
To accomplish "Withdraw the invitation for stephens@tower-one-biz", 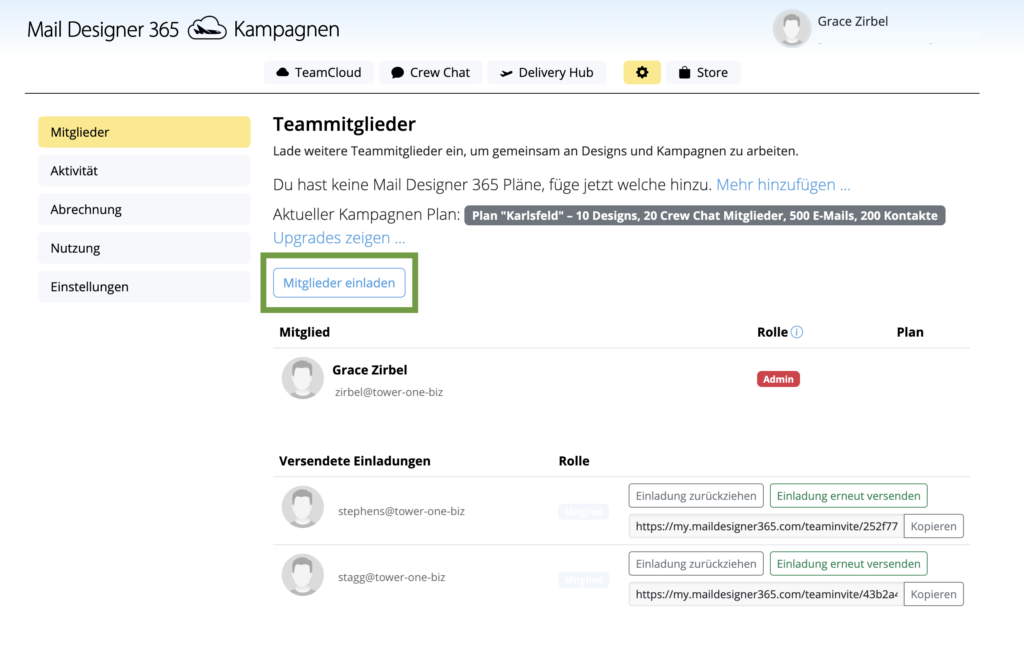I will tap(696, 496).
